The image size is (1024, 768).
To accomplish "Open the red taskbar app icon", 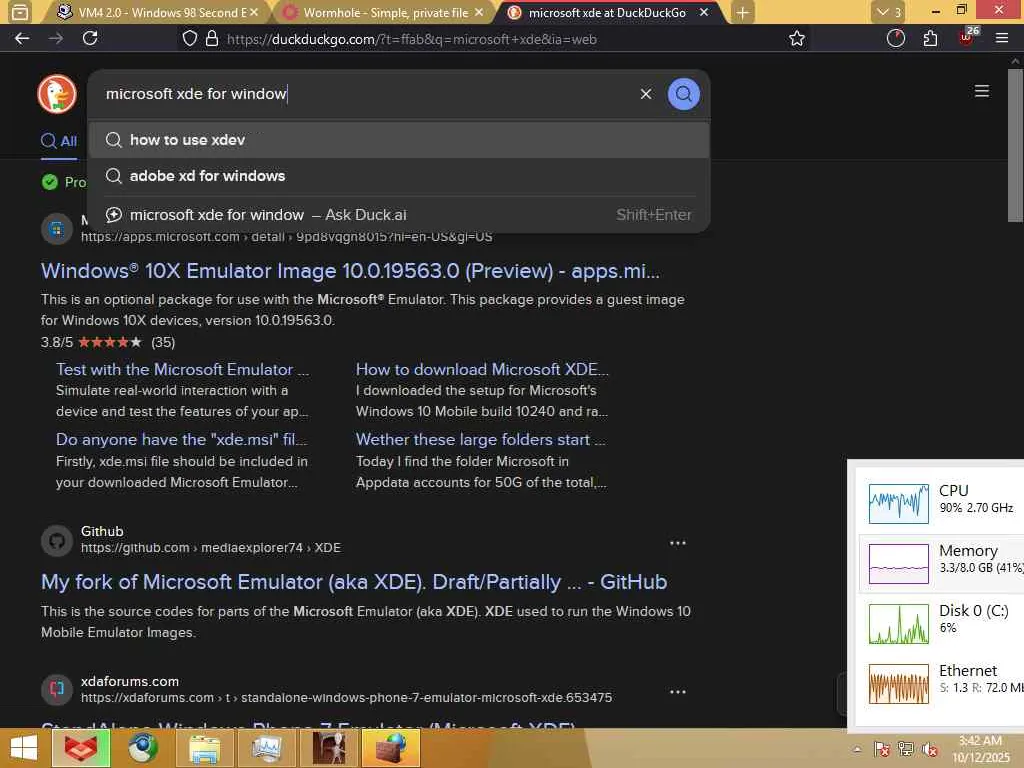I will [81, 748].
